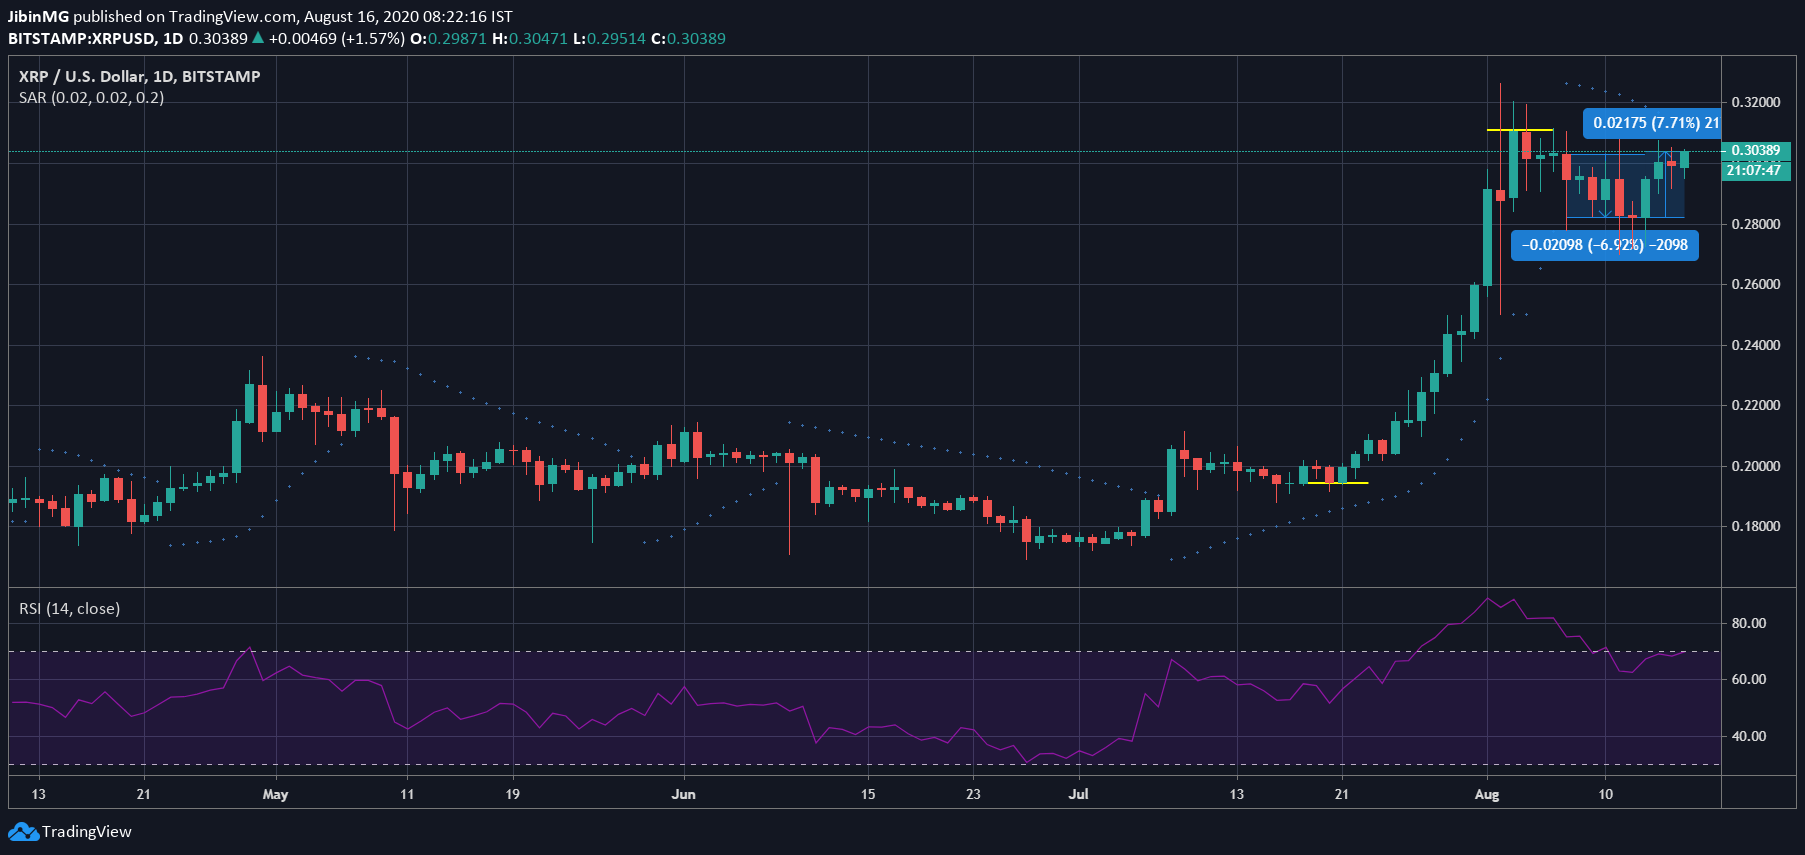Click the green up-arrow next to 0.30389
This screenshot has height=855, width=1805.
(258, 38)
